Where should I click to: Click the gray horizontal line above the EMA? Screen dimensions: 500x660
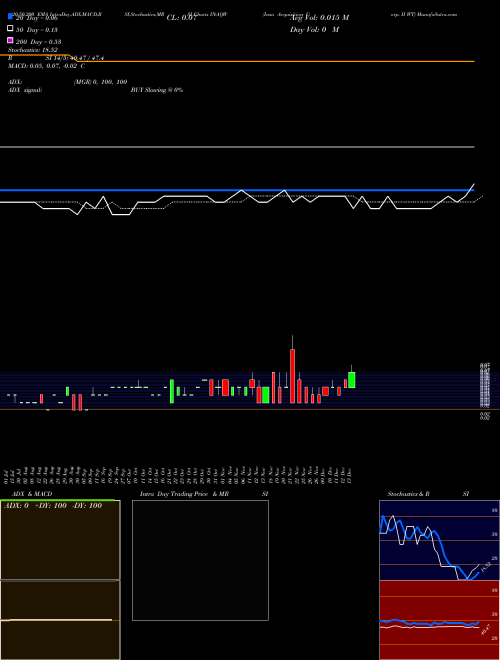tap(237, 147)
